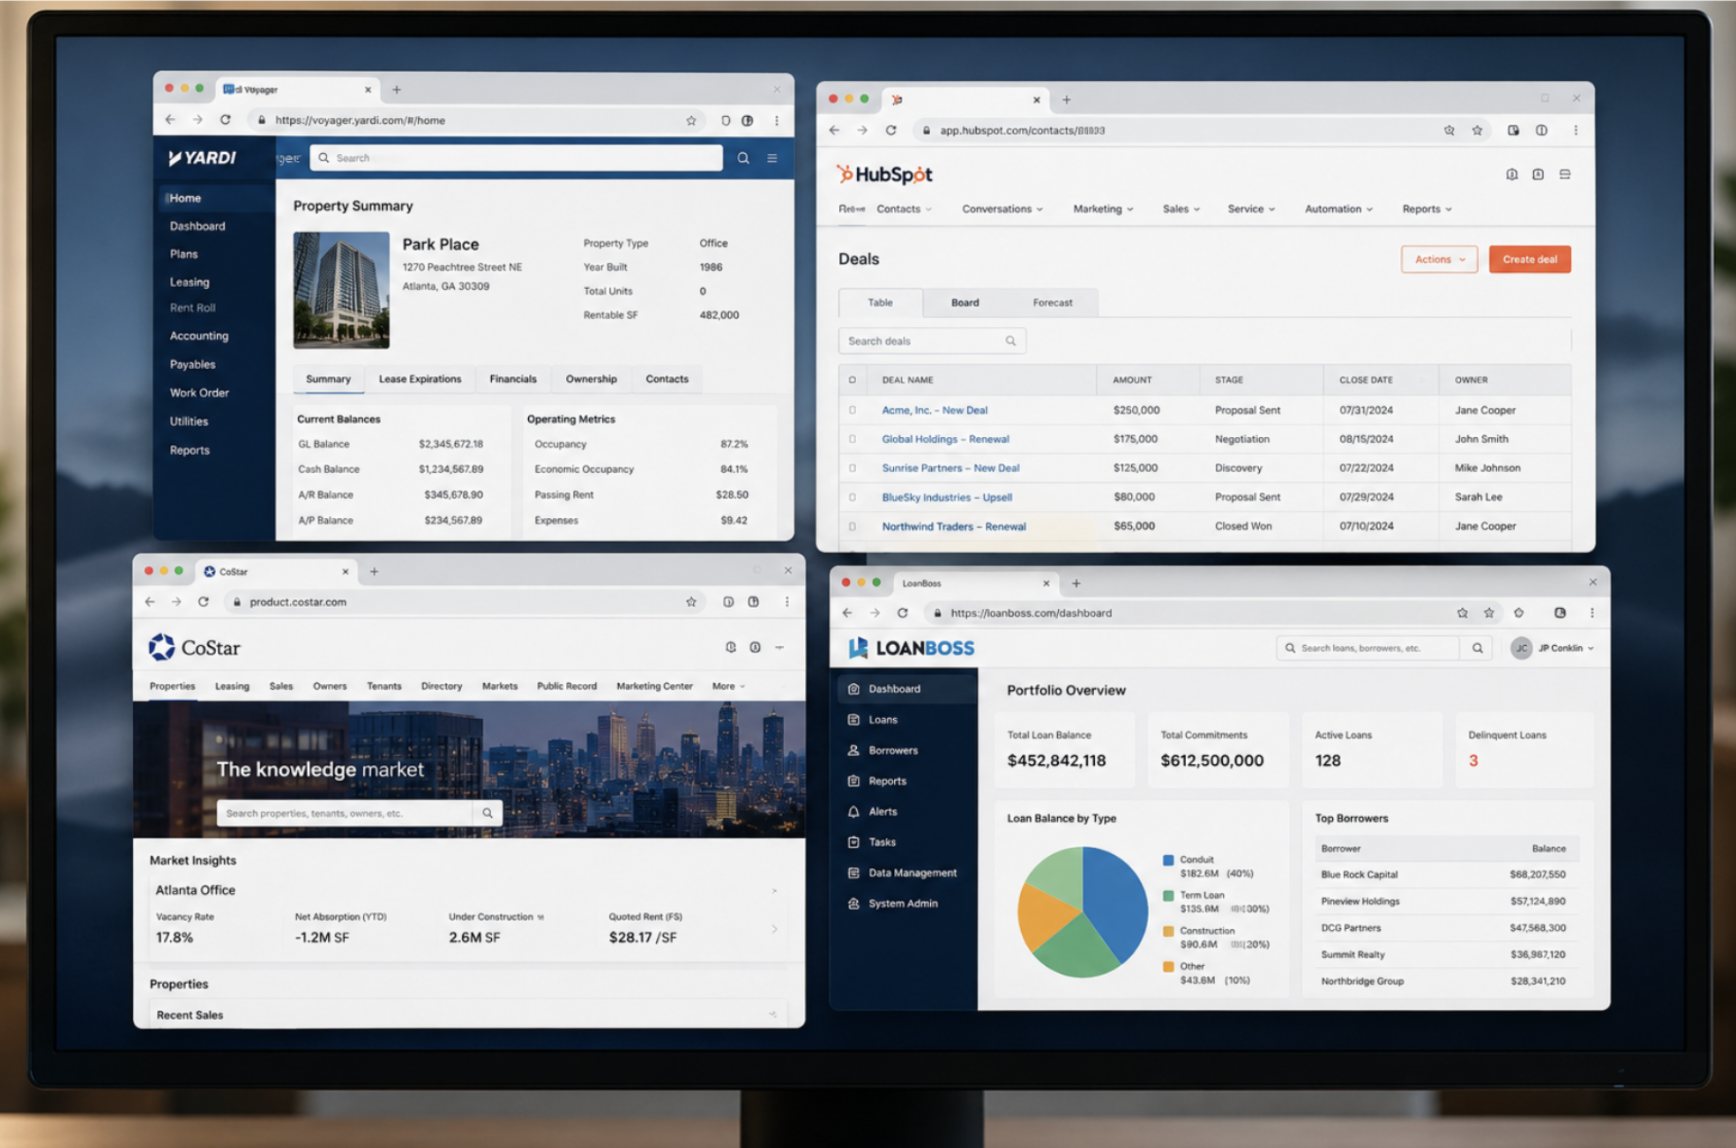The height and width of the screenshot is (1148, 1736).
Task: Open the Conversations dropdown in HubSpot
Action: pyautogui.click(x=1002, y=209)
